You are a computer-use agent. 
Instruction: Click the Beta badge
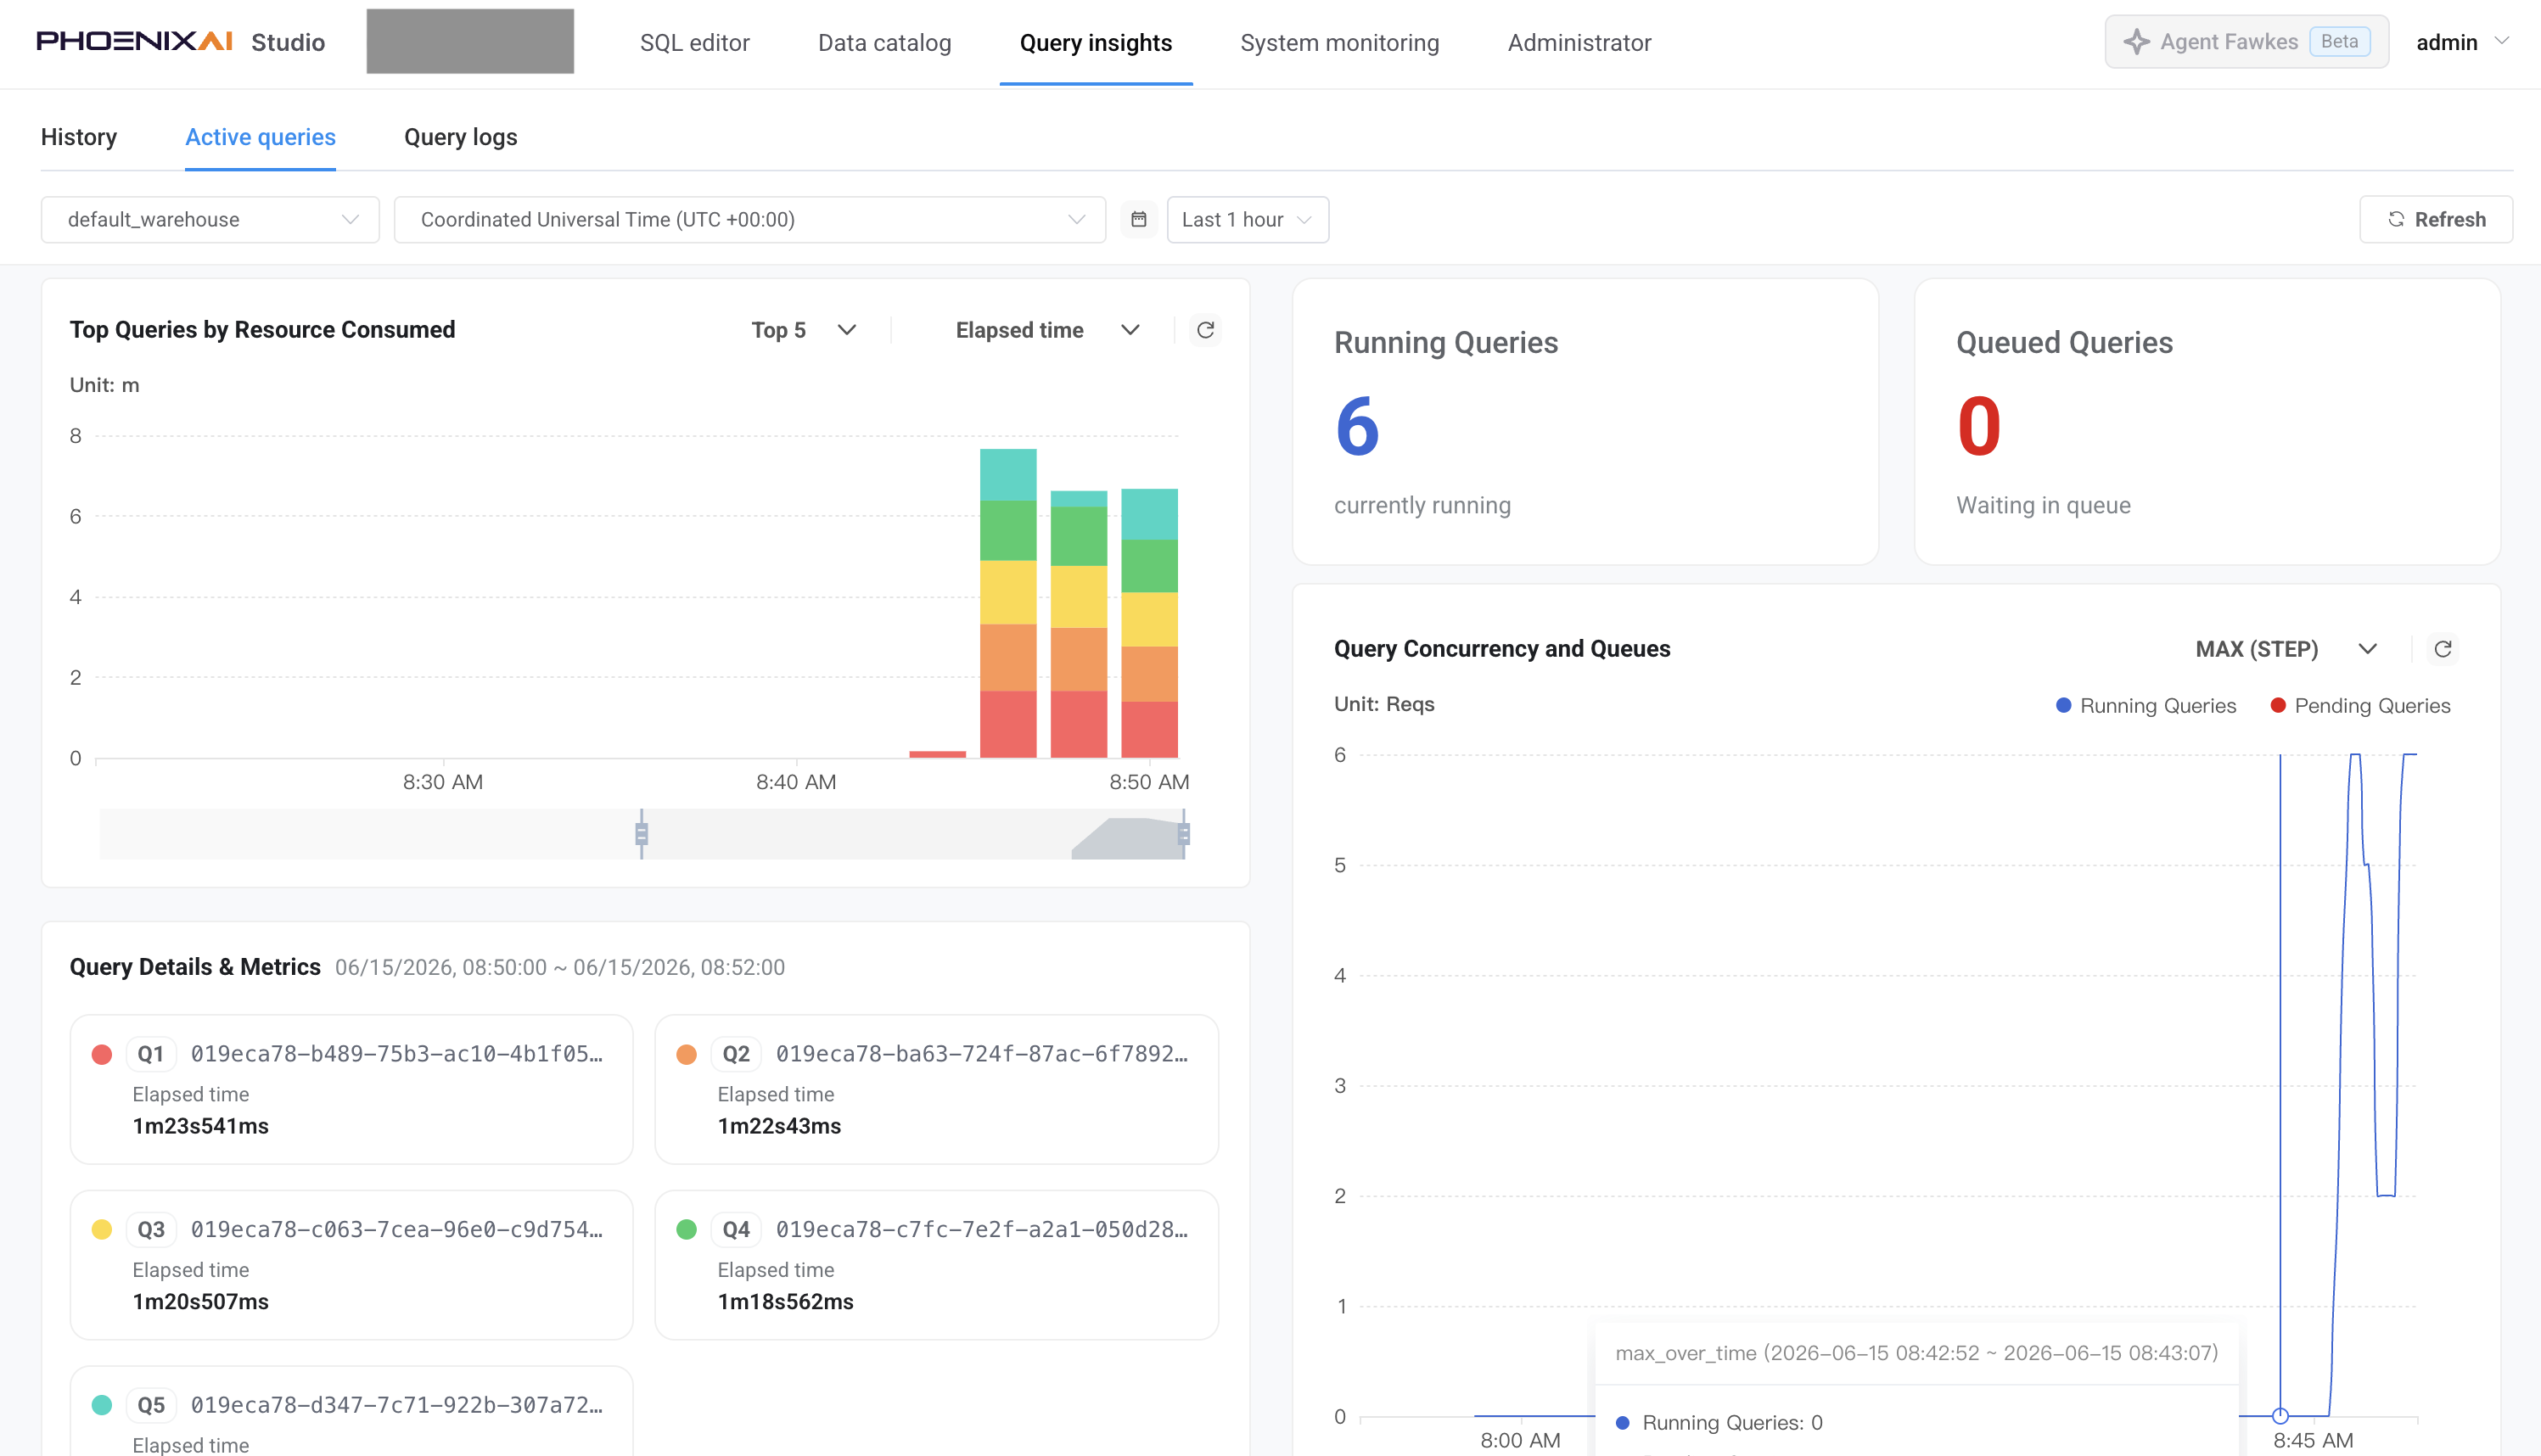(x=2339, y=42)
